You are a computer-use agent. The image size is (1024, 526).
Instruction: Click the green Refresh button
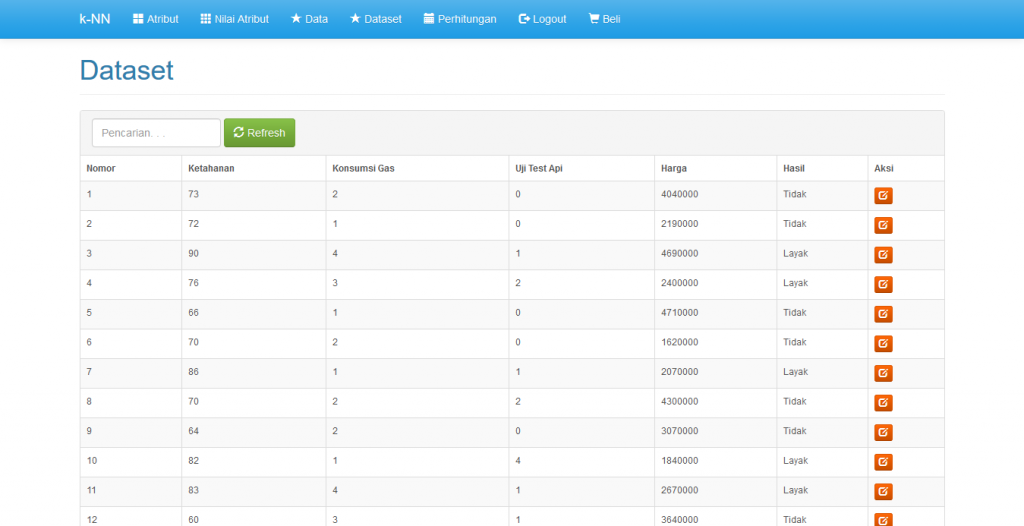coord(259,133)
